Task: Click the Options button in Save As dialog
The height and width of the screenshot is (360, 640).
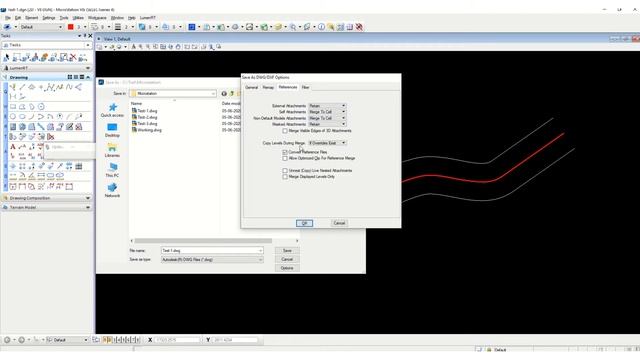Action: [287, 268]
